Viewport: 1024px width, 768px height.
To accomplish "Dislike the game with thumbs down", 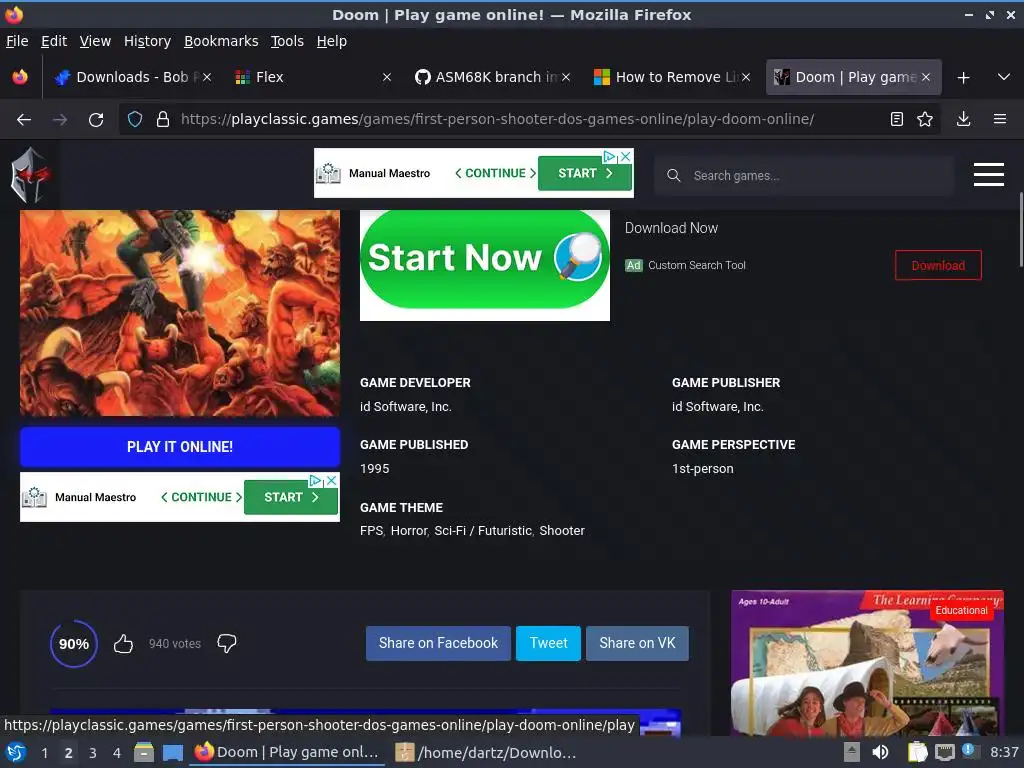I will tap(227, 643).
